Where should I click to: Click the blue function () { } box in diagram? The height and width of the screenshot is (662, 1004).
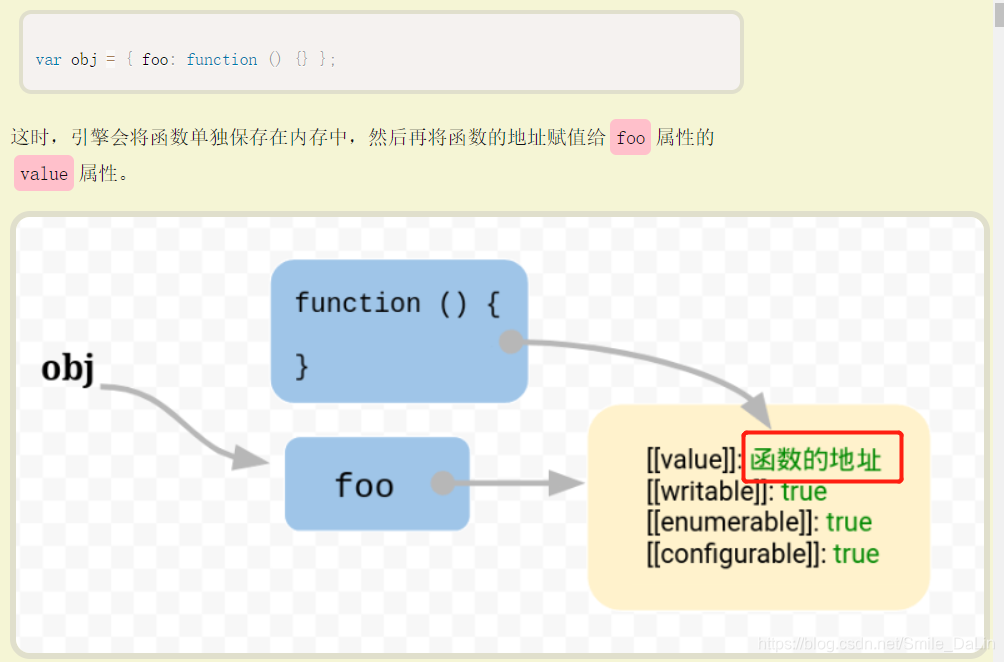[399, 332]
